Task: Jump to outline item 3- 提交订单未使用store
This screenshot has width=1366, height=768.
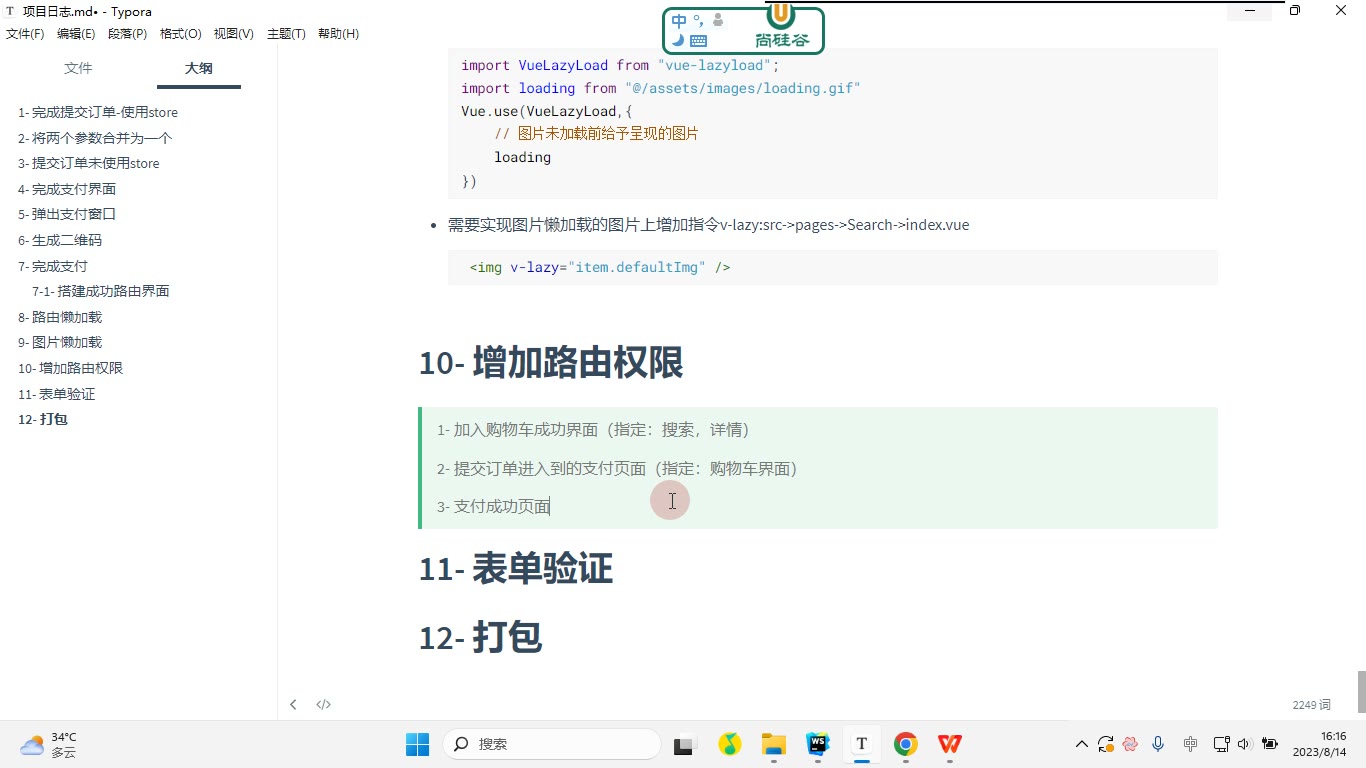Action: (89, 163)
